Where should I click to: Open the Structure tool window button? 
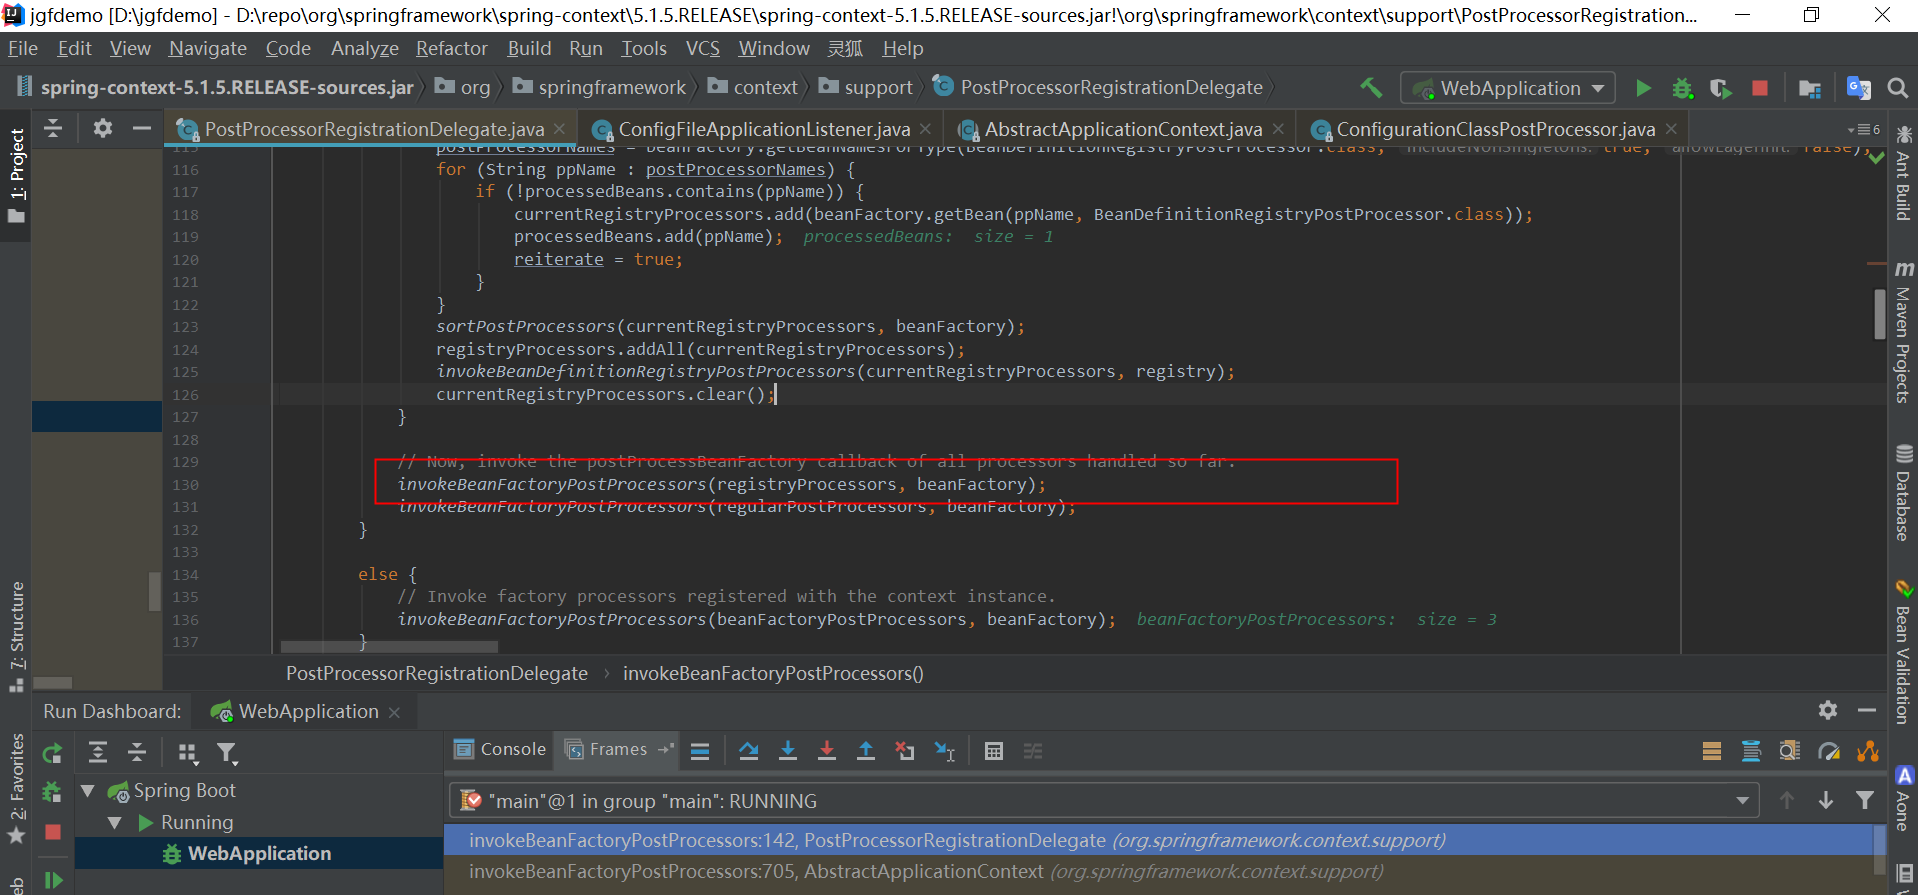click(x=16, y=636)
